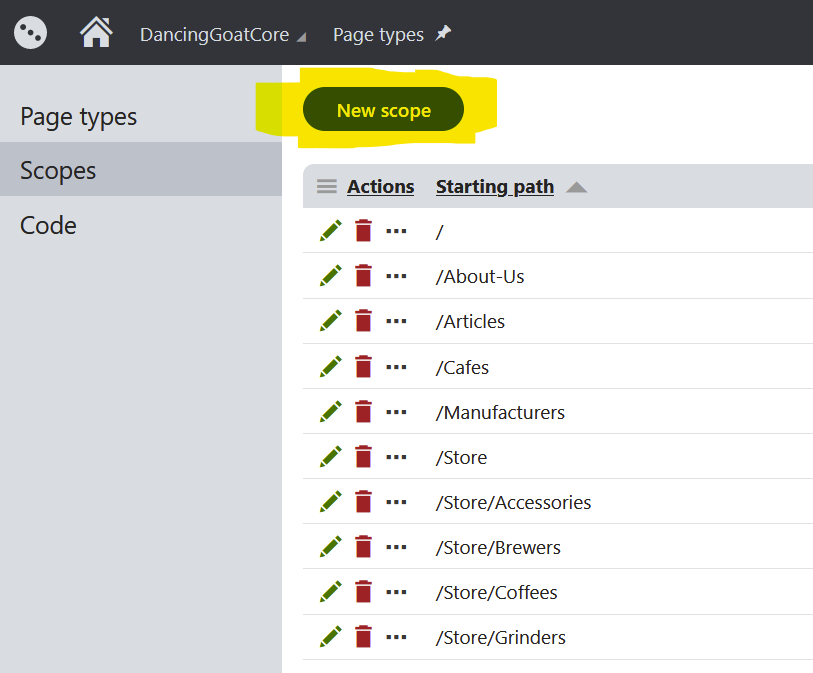This screenshot has width=813, height=673.
Task: Click the /Store/Accessories path text
Action: pos(513,503)
